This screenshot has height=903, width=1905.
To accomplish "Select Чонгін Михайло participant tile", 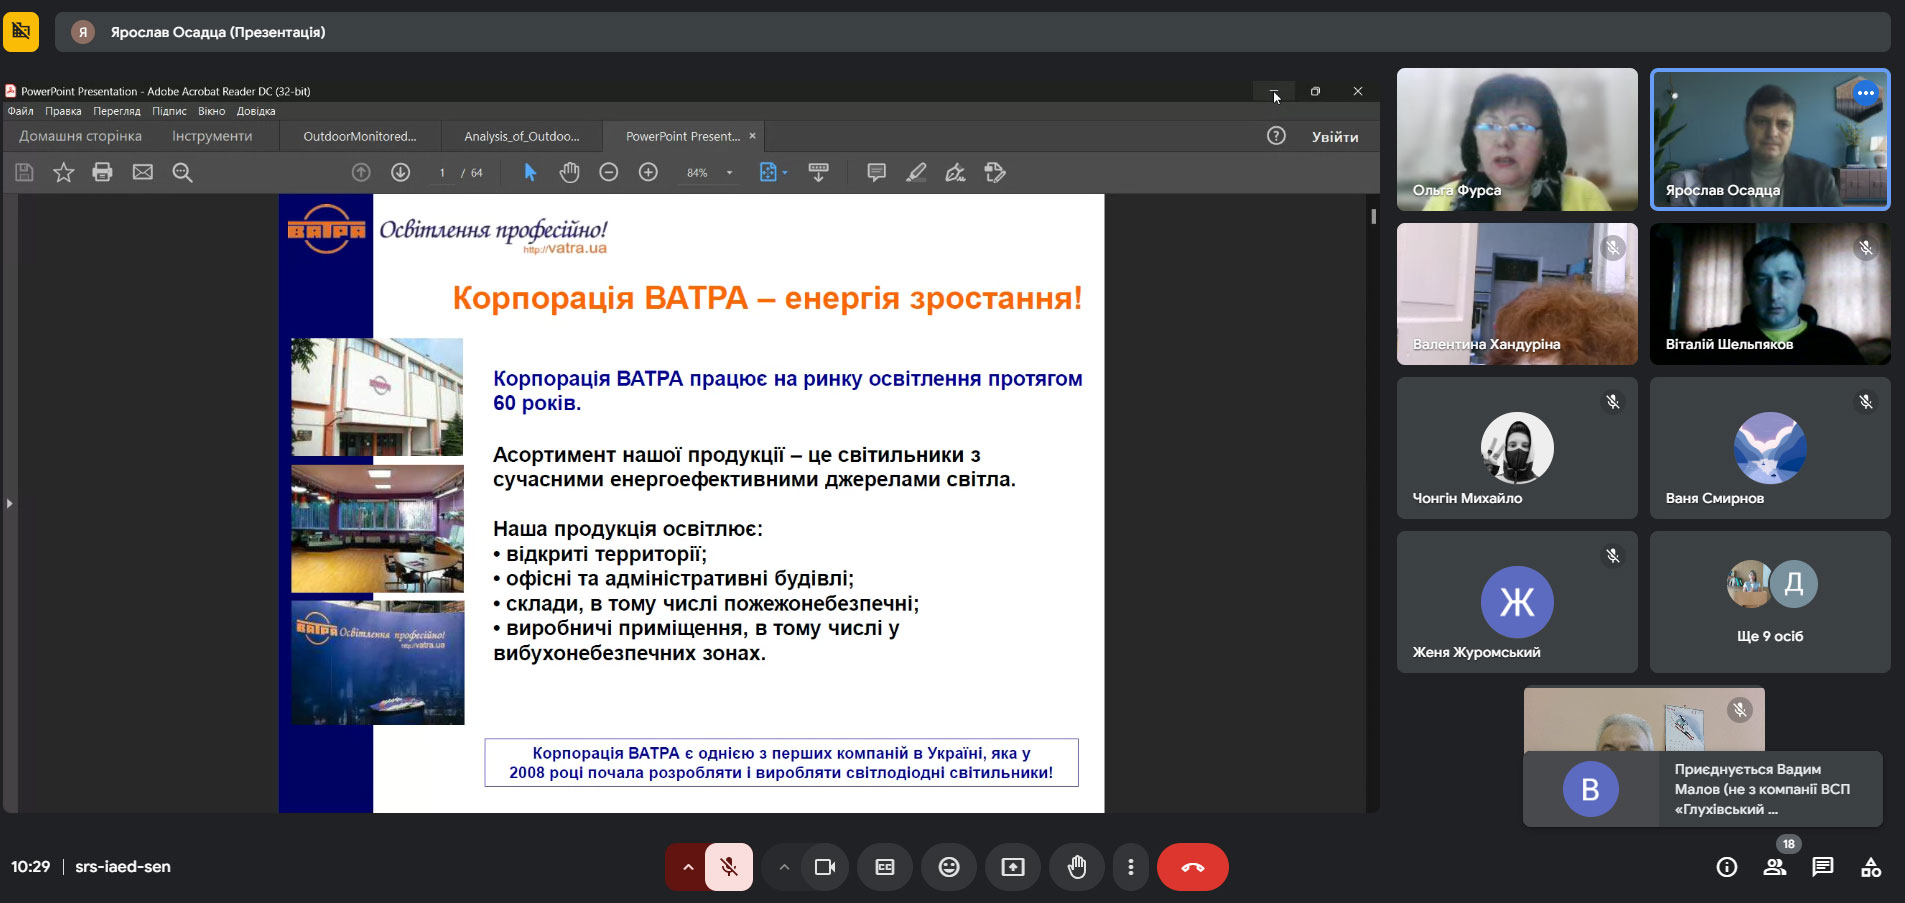I will [1517, 448].
